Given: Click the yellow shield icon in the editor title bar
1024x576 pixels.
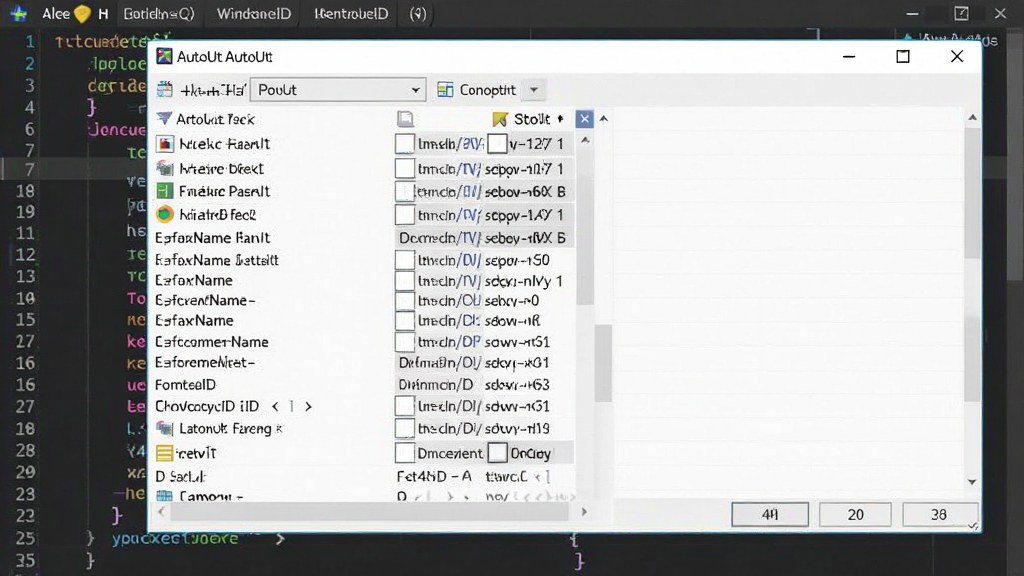Looking at the screenshot, I should pos(82,14).
